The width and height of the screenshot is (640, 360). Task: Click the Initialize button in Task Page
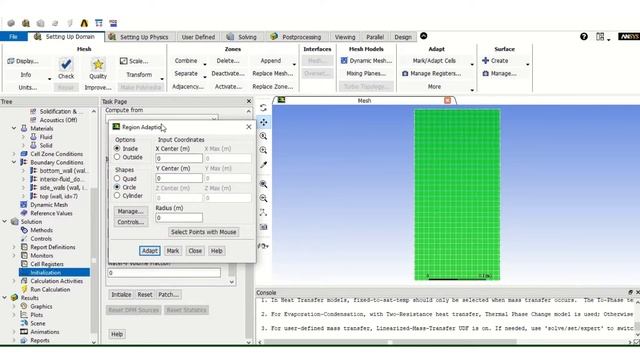coord(121,294)
